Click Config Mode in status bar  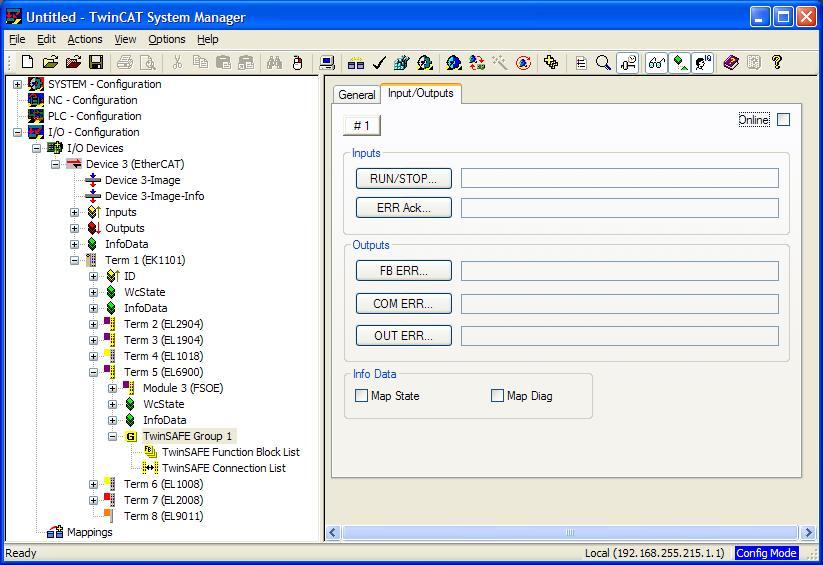(766, 553)
